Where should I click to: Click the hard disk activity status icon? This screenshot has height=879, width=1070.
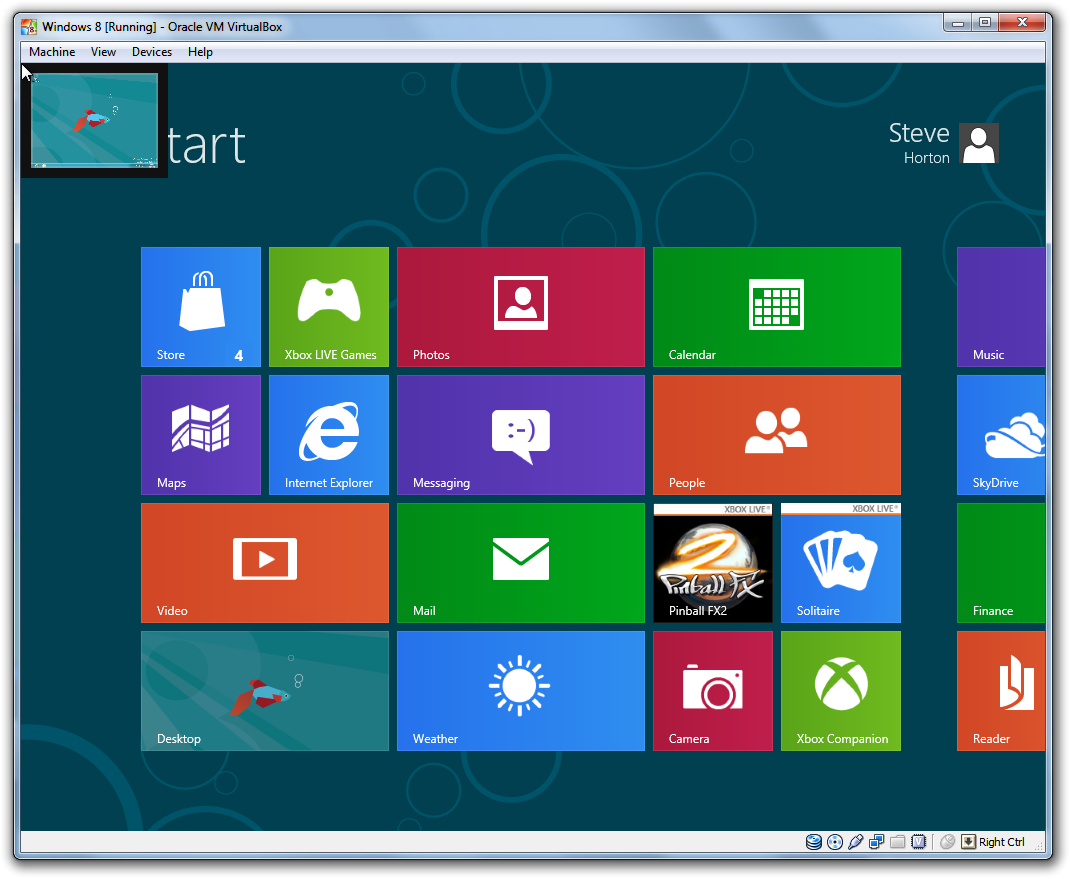pos(813,842)
